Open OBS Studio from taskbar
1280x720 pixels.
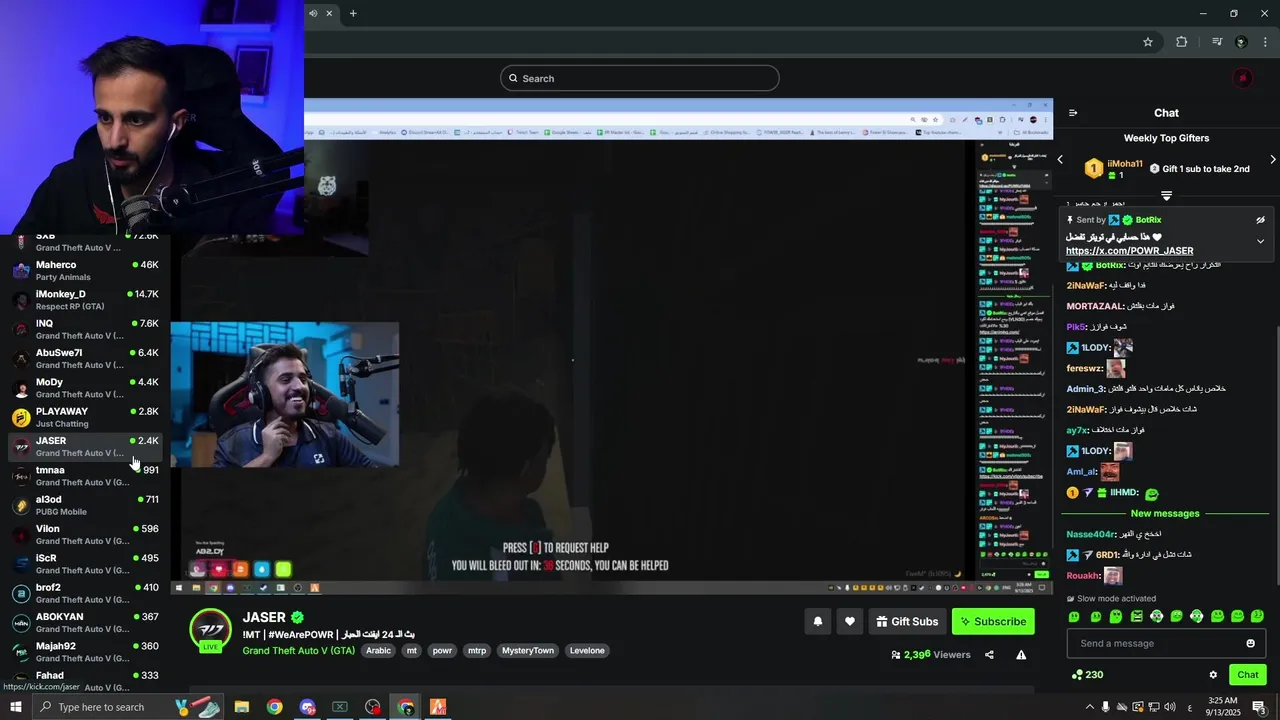373,707
